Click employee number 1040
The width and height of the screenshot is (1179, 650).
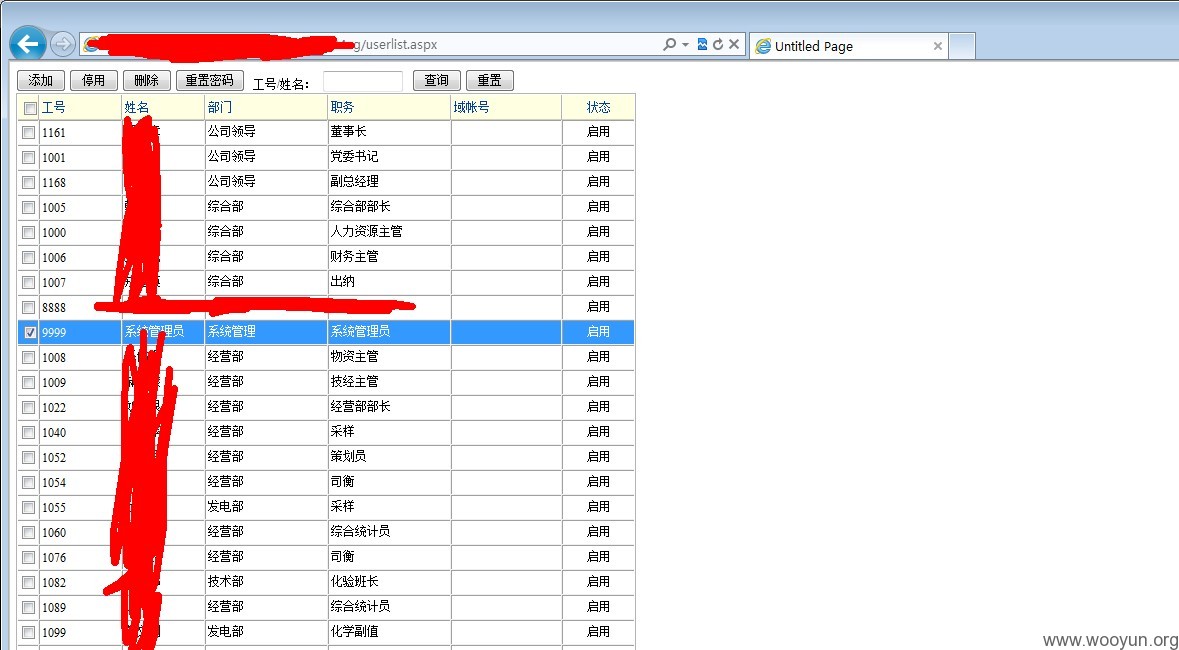click(x=54, y=433)
